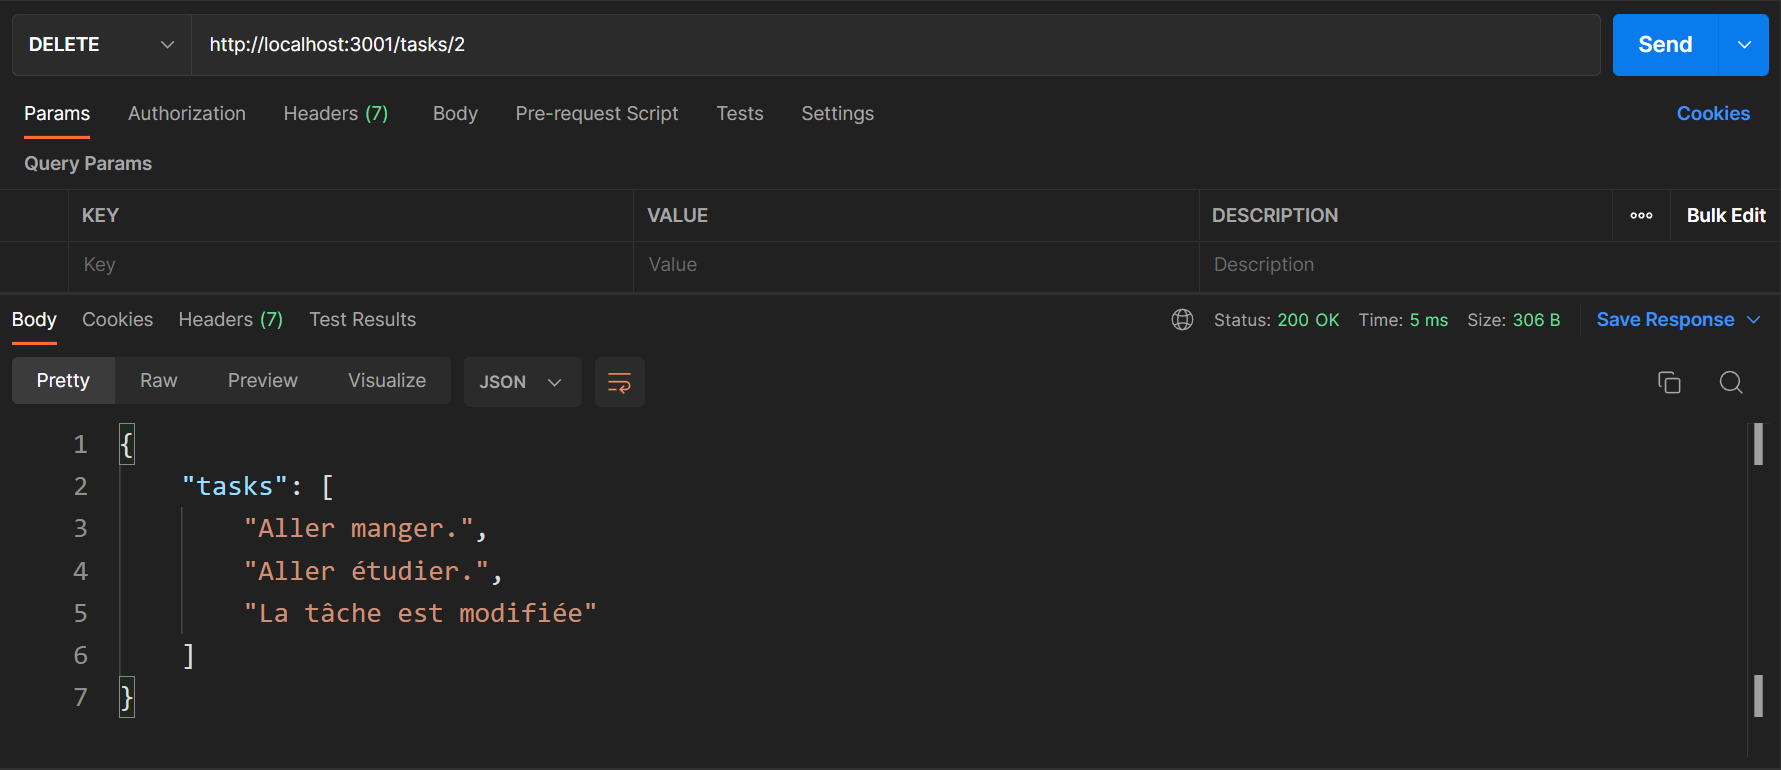This screenshot has height=770, width=1781.
Task: Open search in response with magnifier icon
Action: (x=1731, y=382)
